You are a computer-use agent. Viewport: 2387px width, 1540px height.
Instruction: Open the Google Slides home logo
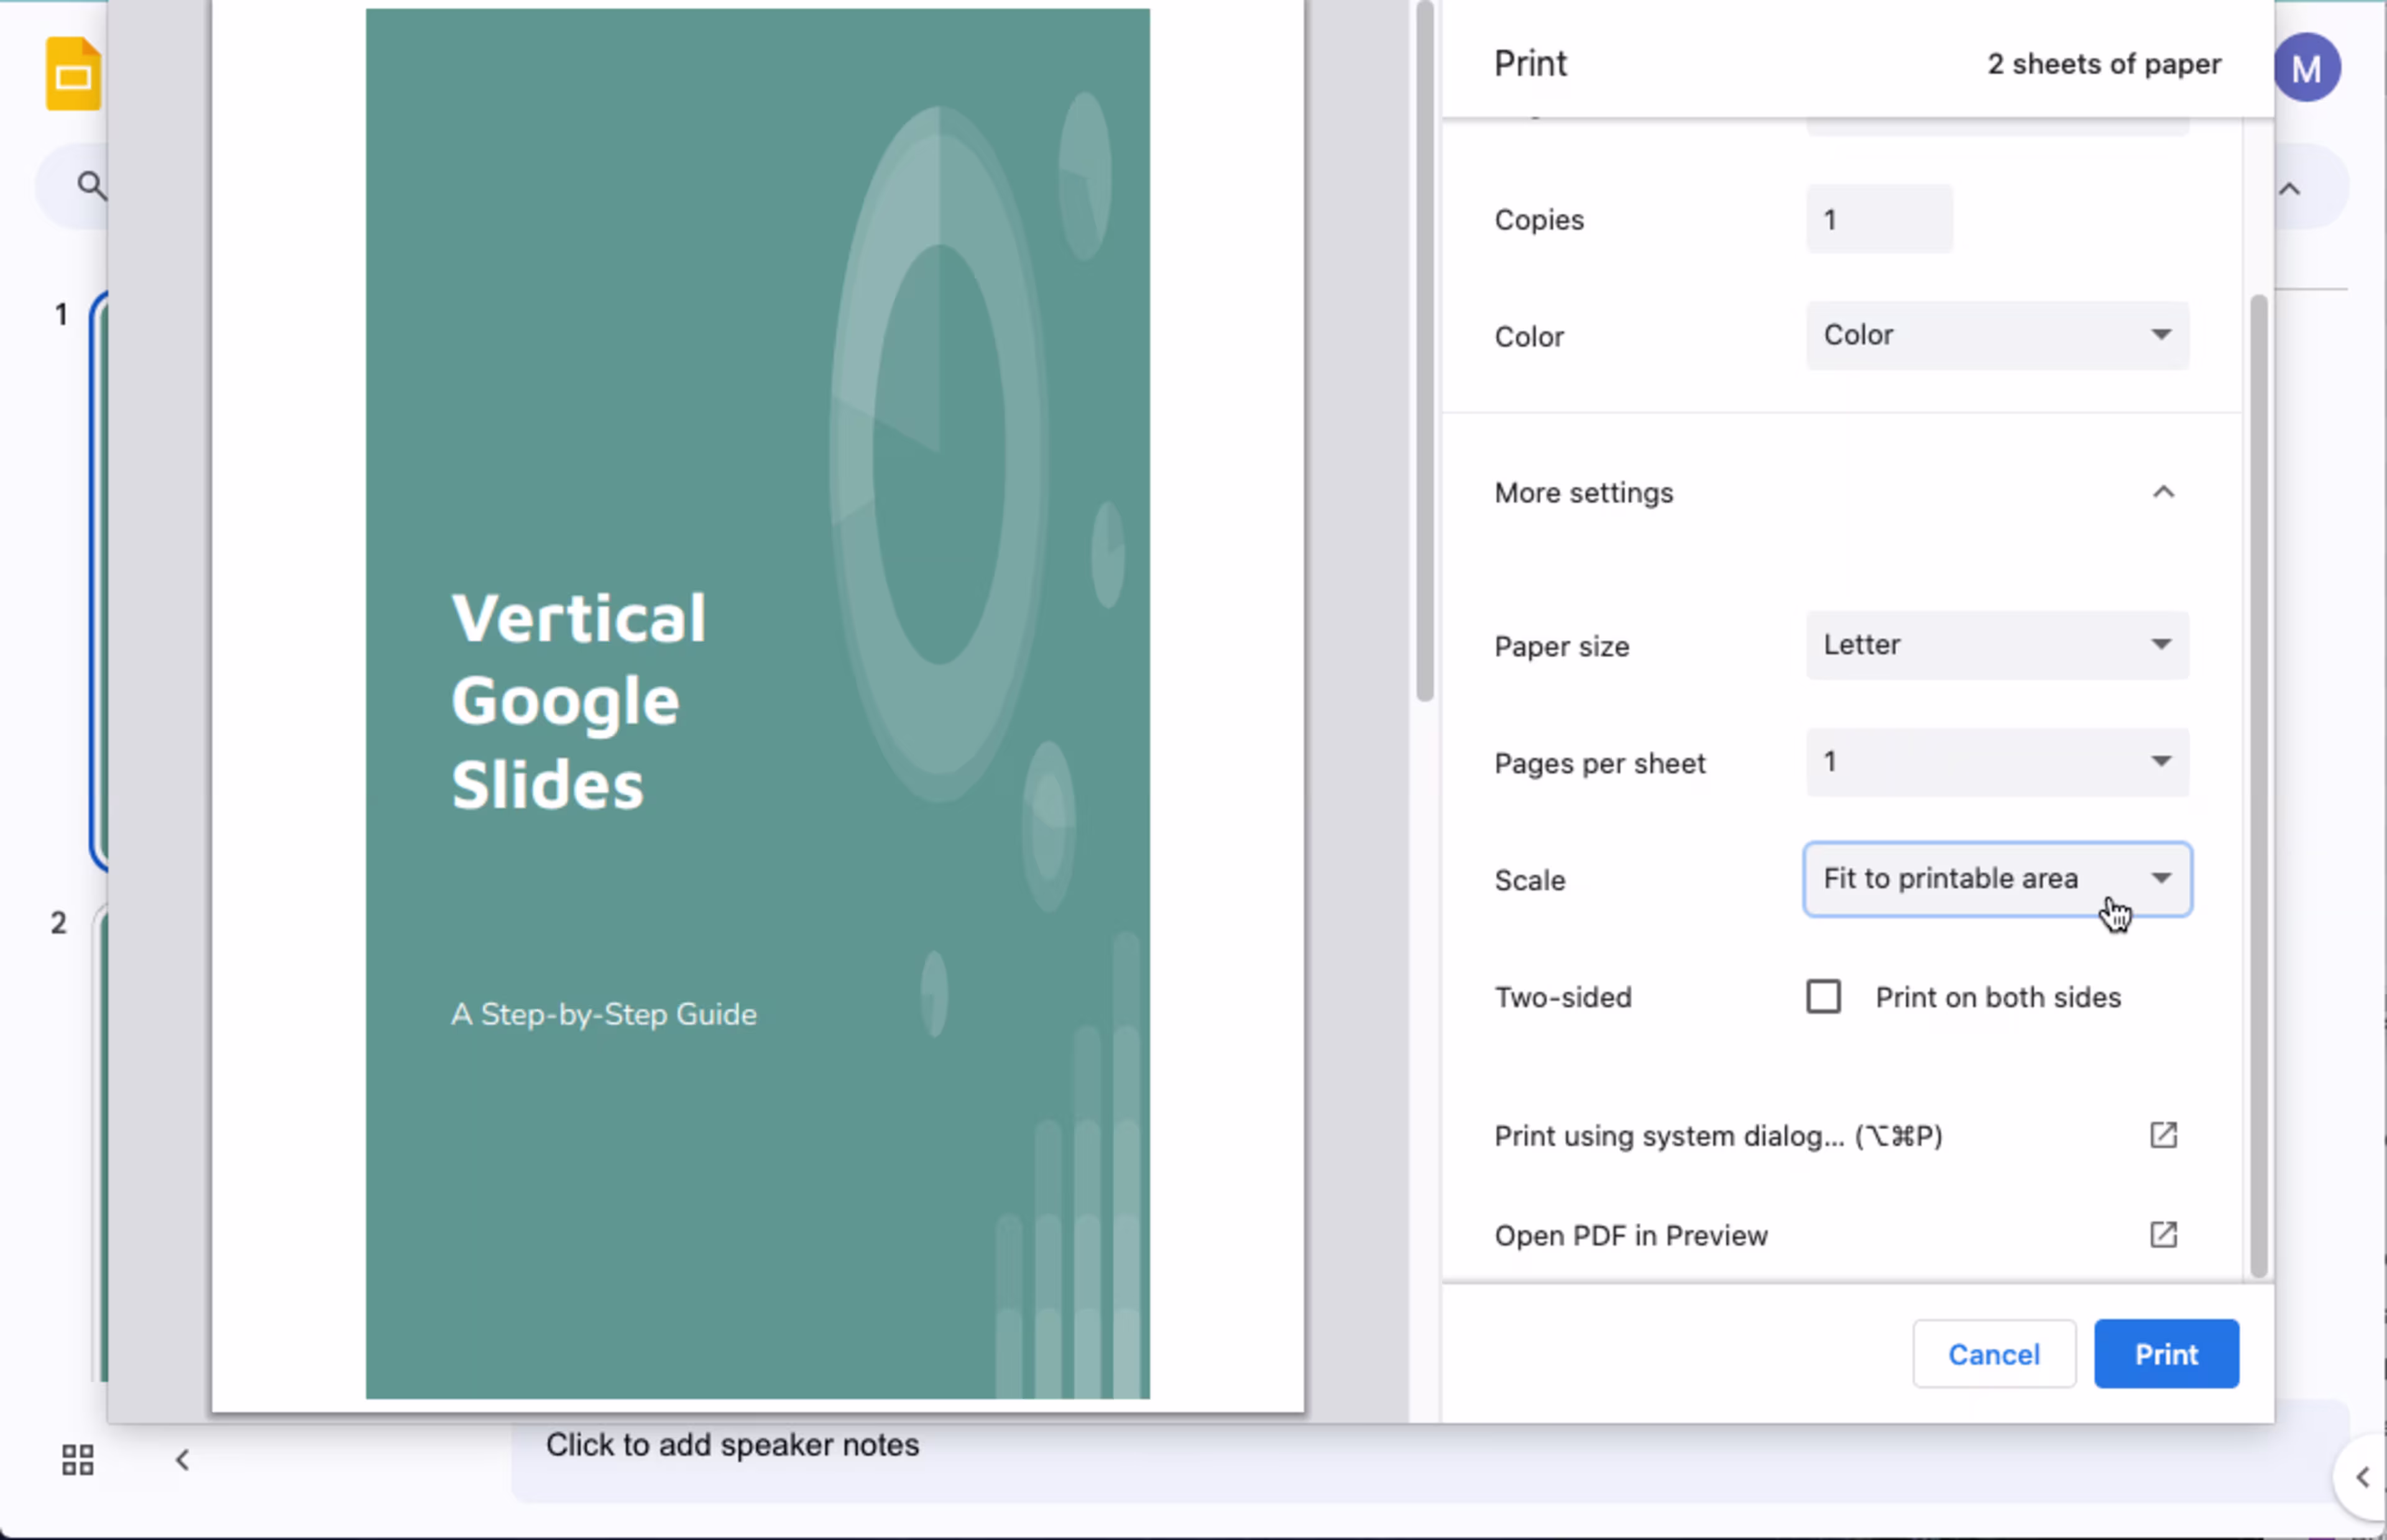pos(73,73)
